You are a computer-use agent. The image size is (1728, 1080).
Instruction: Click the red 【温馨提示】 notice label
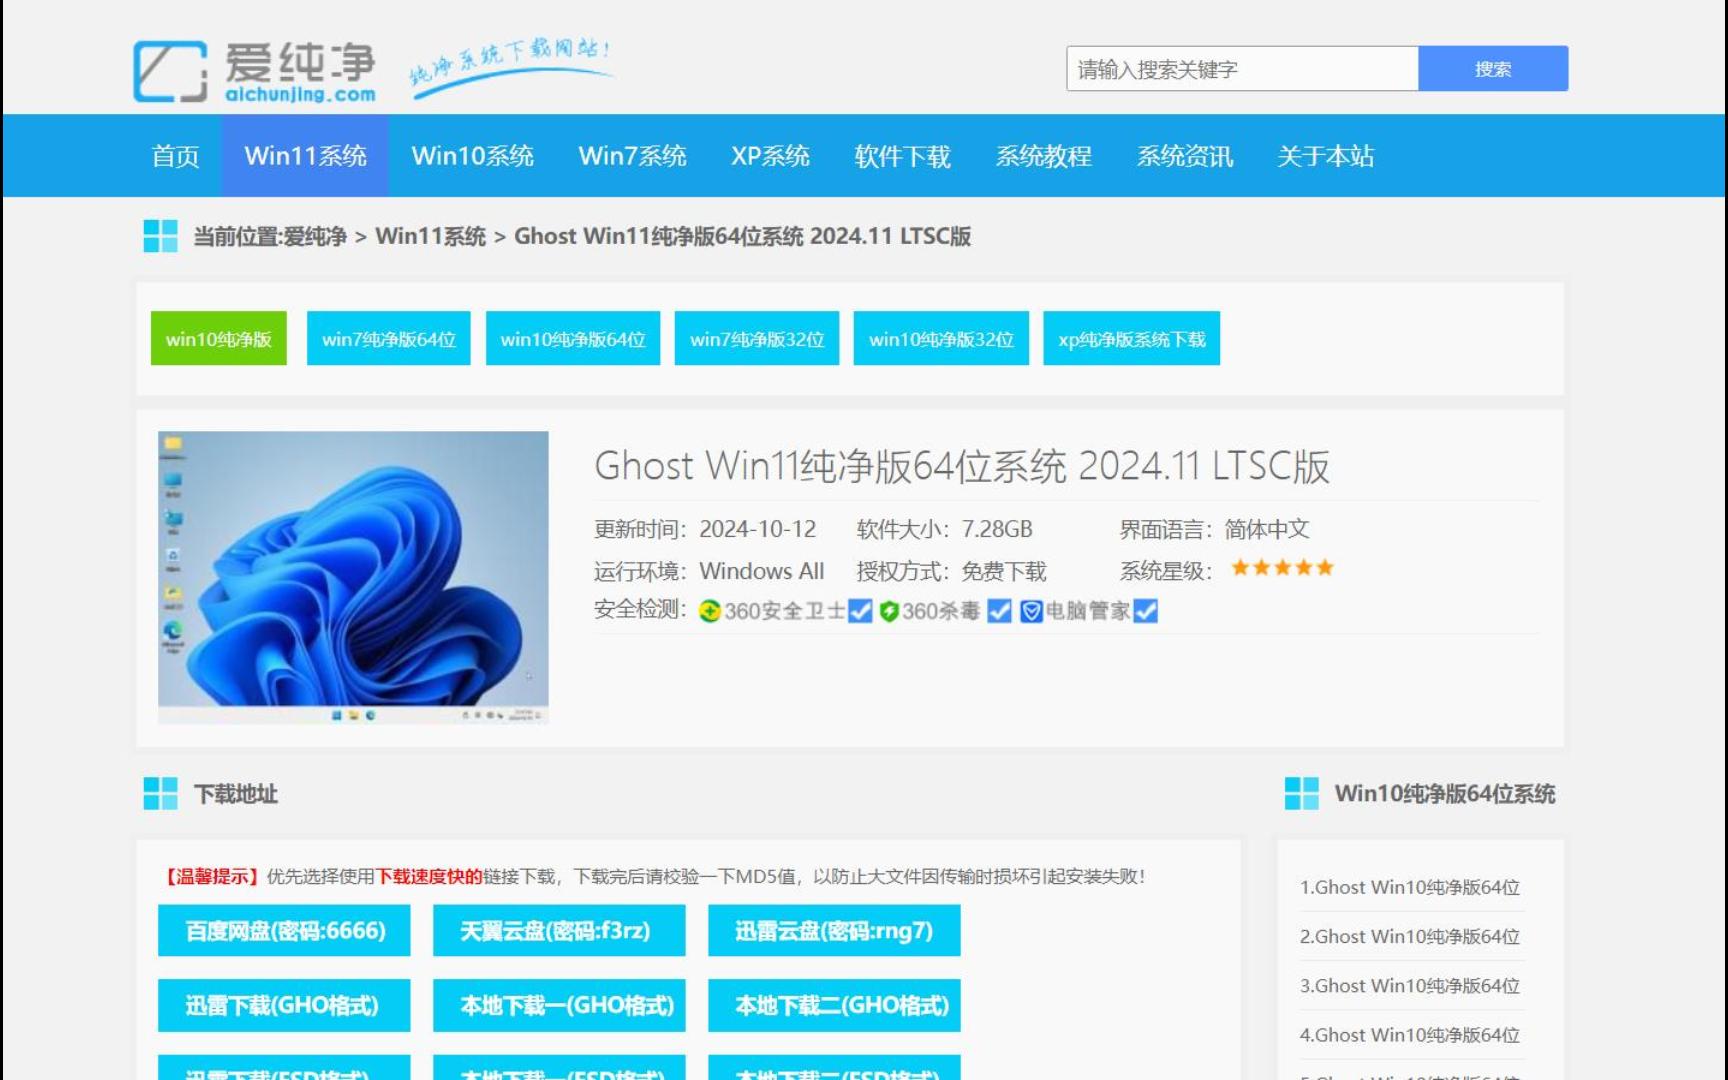(211, 877)
